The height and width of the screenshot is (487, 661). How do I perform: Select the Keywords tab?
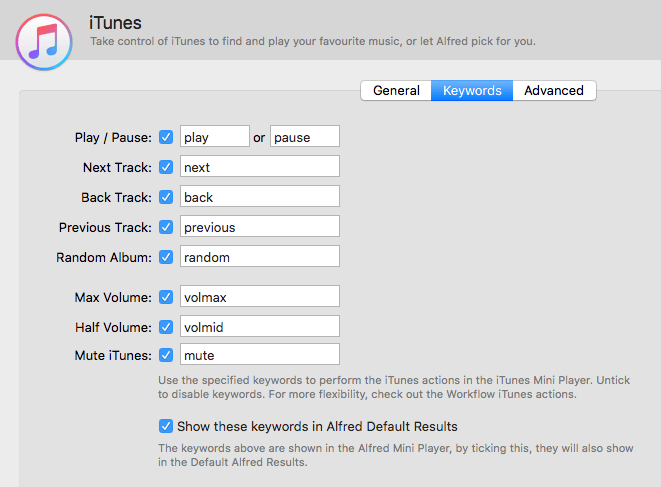click(x=472, y=91)
